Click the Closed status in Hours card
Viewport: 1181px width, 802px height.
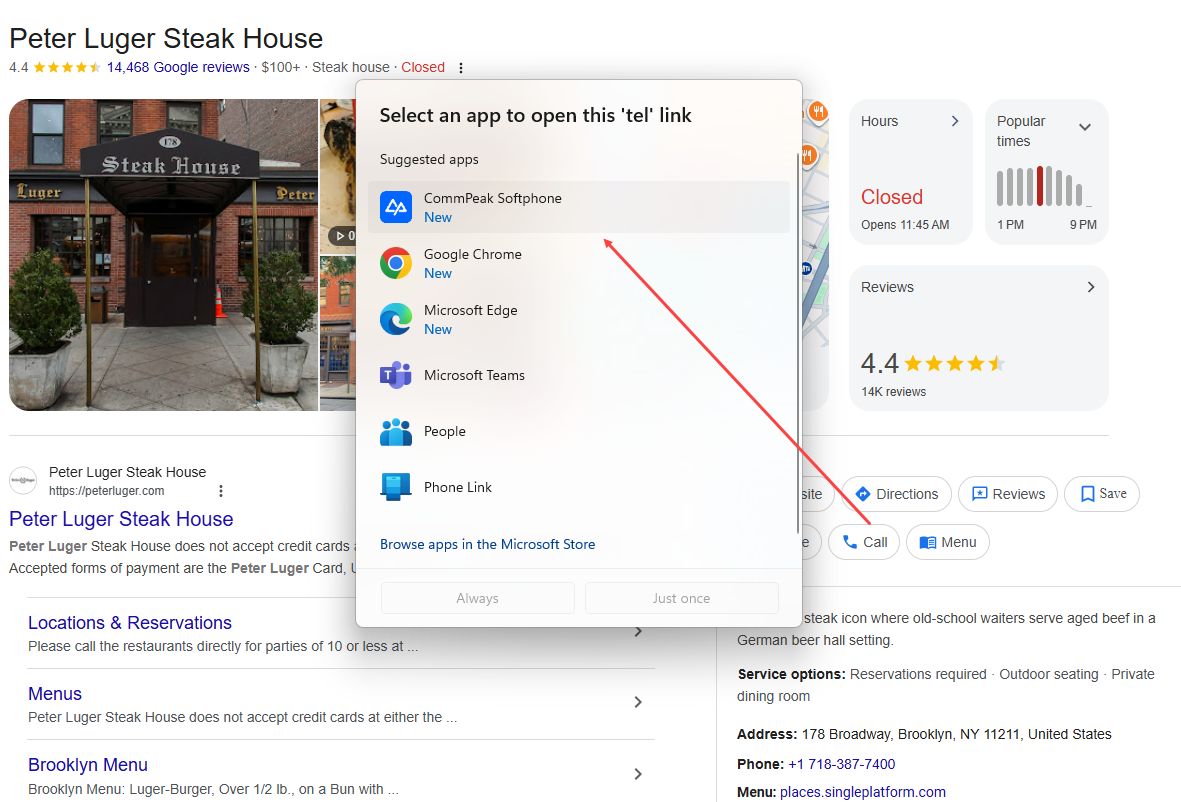coord(892,197)
